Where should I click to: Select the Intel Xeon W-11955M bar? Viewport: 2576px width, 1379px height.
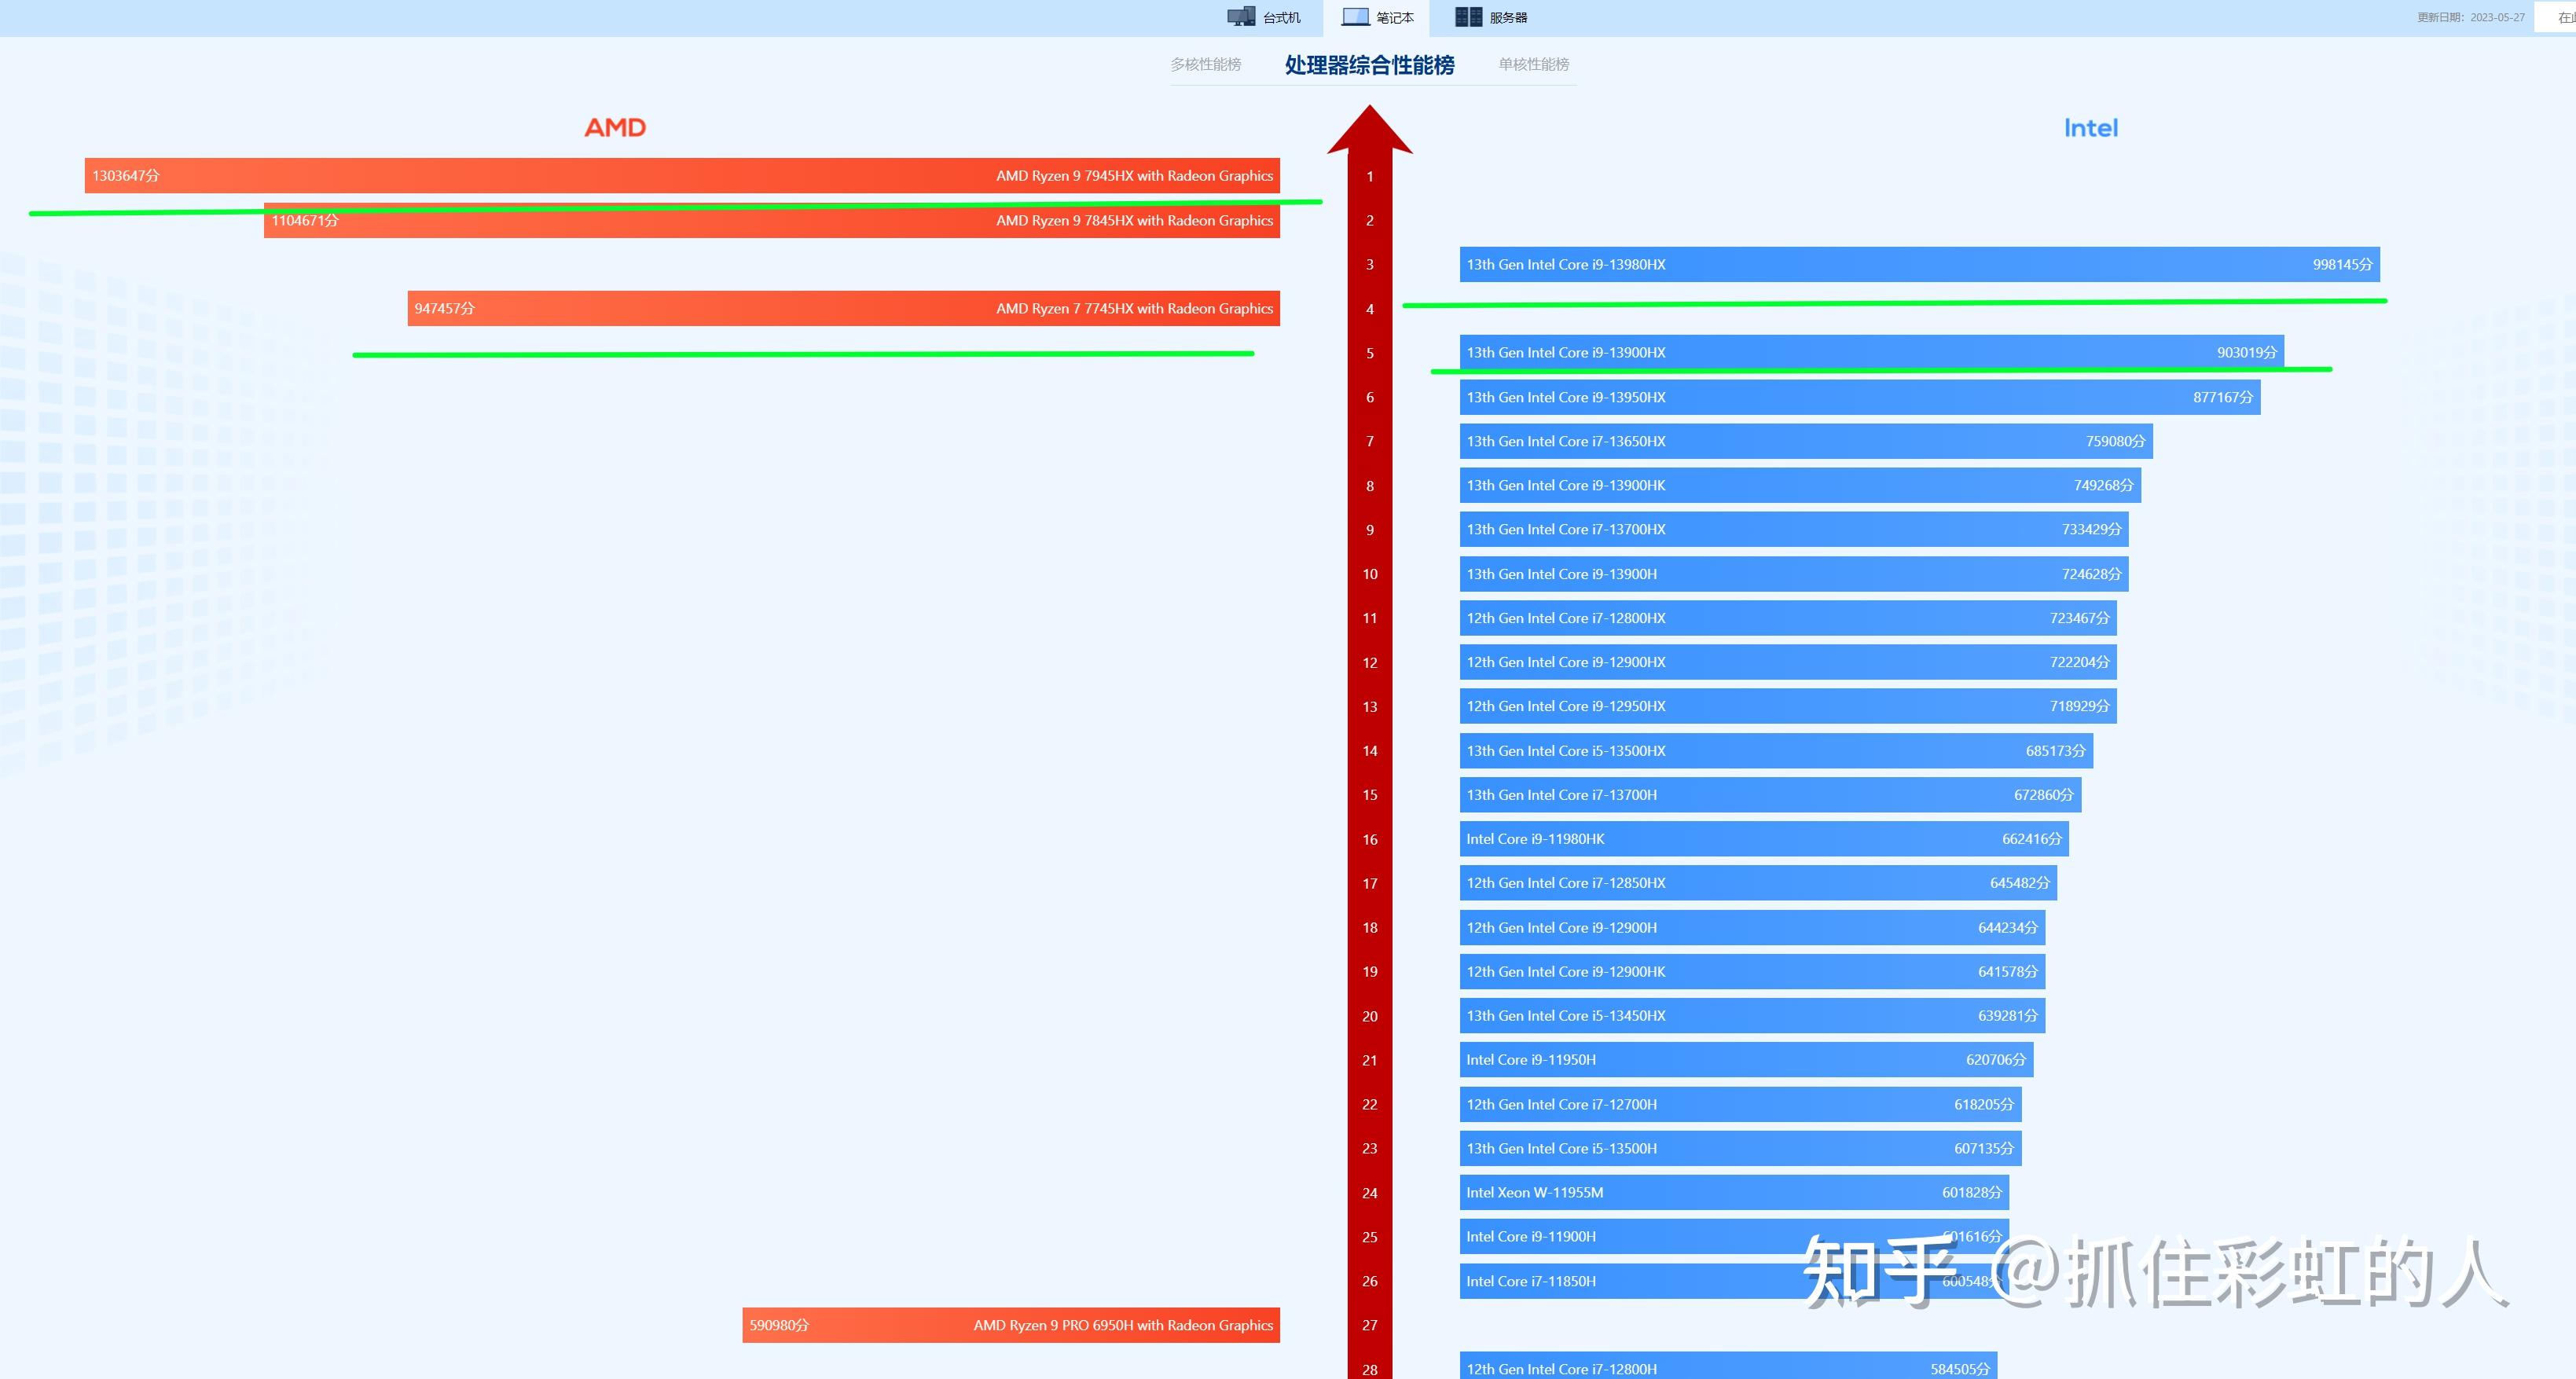coord(1734,1193)
